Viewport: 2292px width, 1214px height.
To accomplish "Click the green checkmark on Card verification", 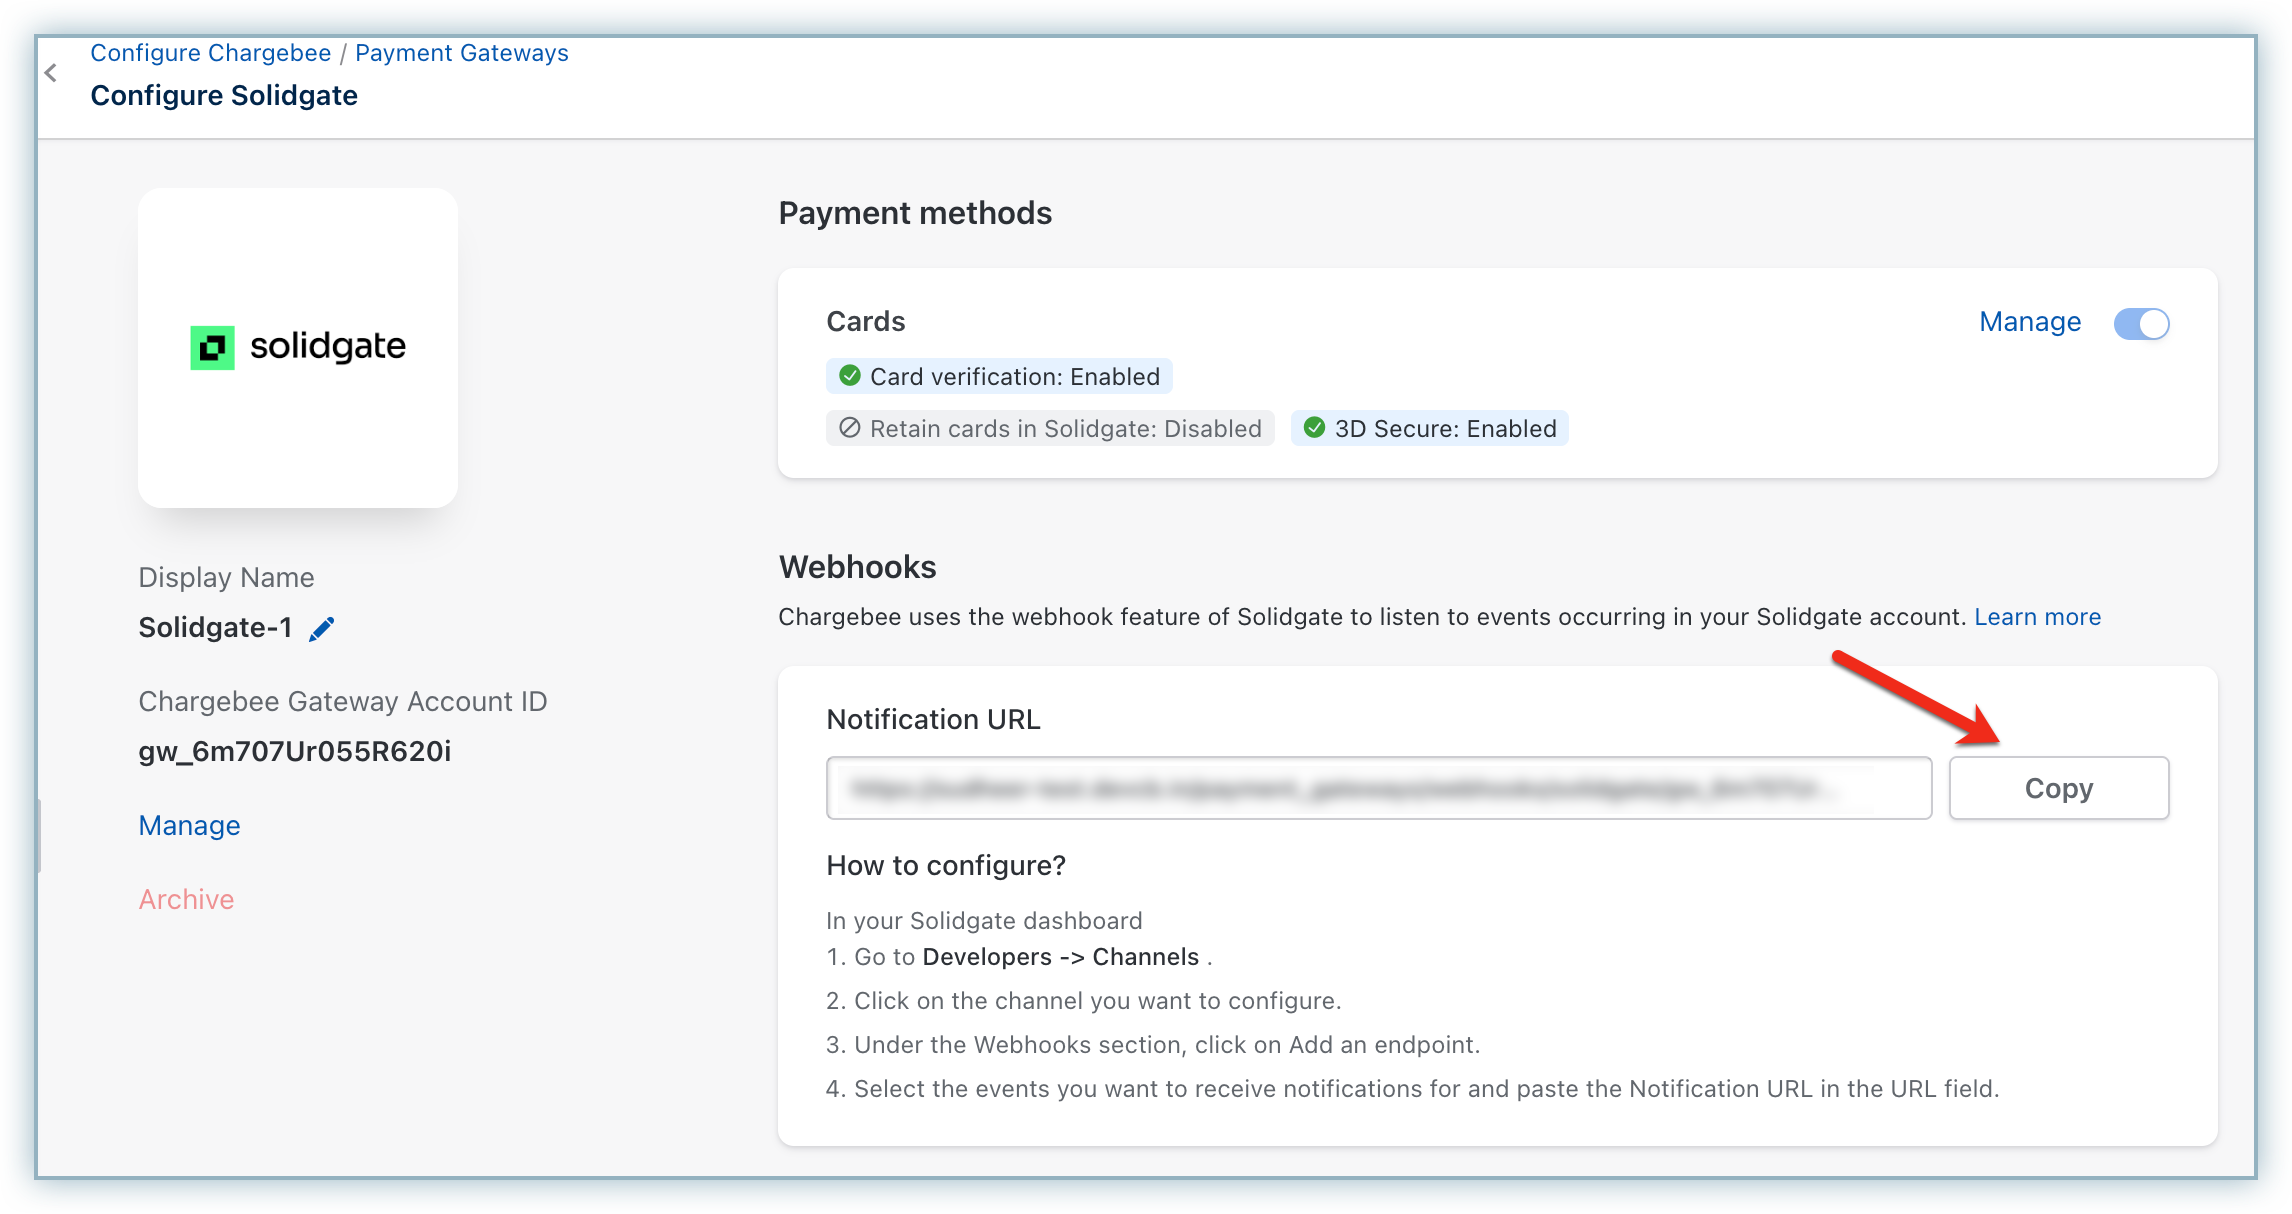I will tap(850, 376).
